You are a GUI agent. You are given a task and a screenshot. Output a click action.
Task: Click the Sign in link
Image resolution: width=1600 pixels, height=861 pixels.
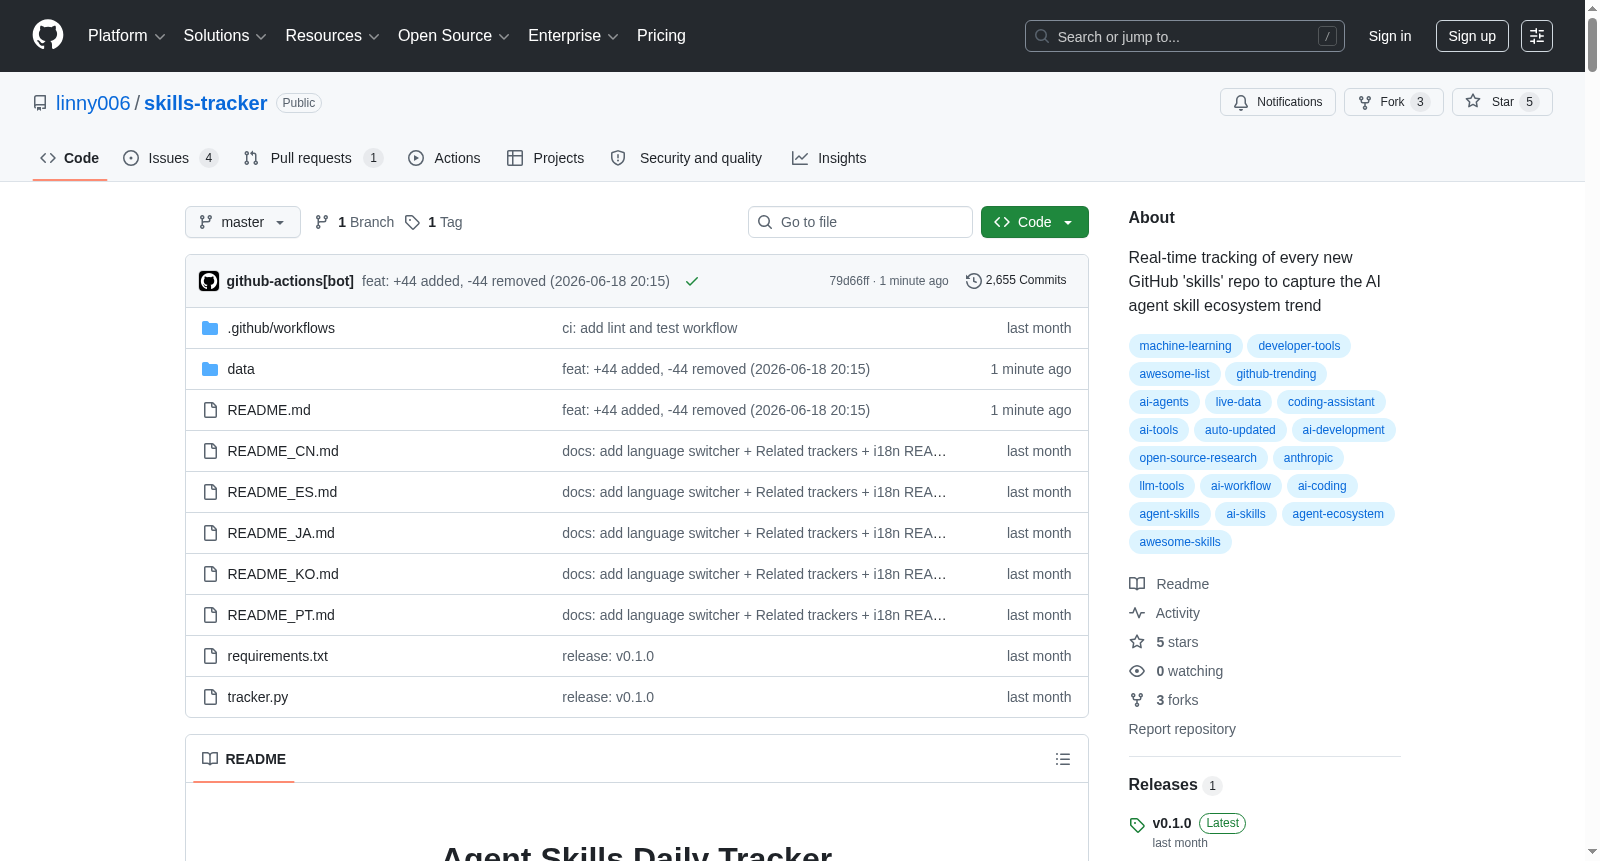(x=1389, y=36)
